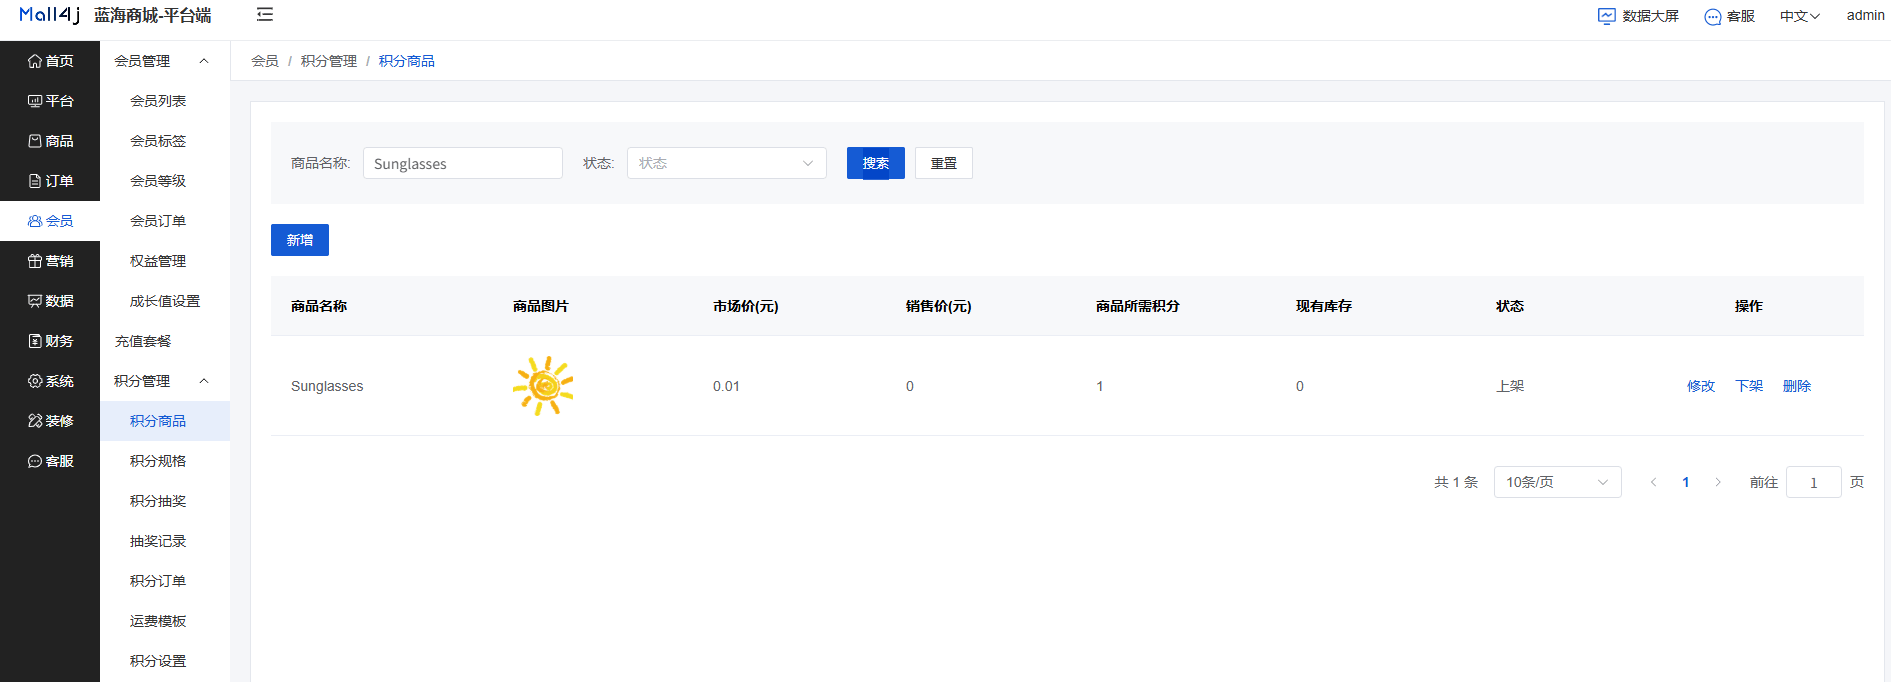Click the 销售价(元) column header
Image resolution: width=1891 pixels, height=682 pixels.
[939, 306]
